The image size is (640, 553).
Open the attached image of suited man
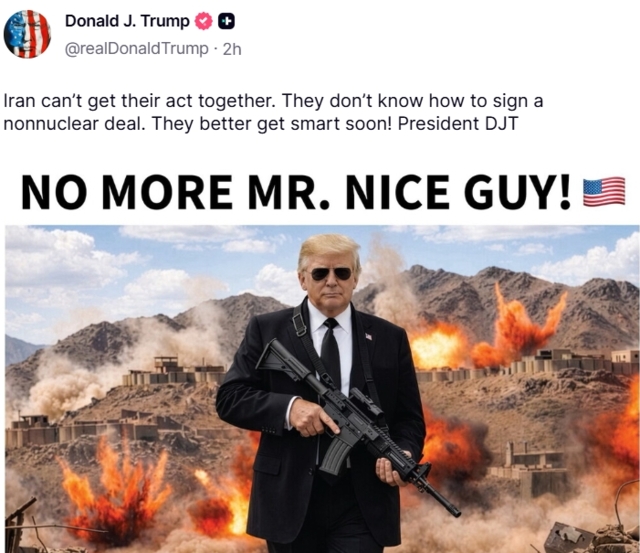coord(322,389)
